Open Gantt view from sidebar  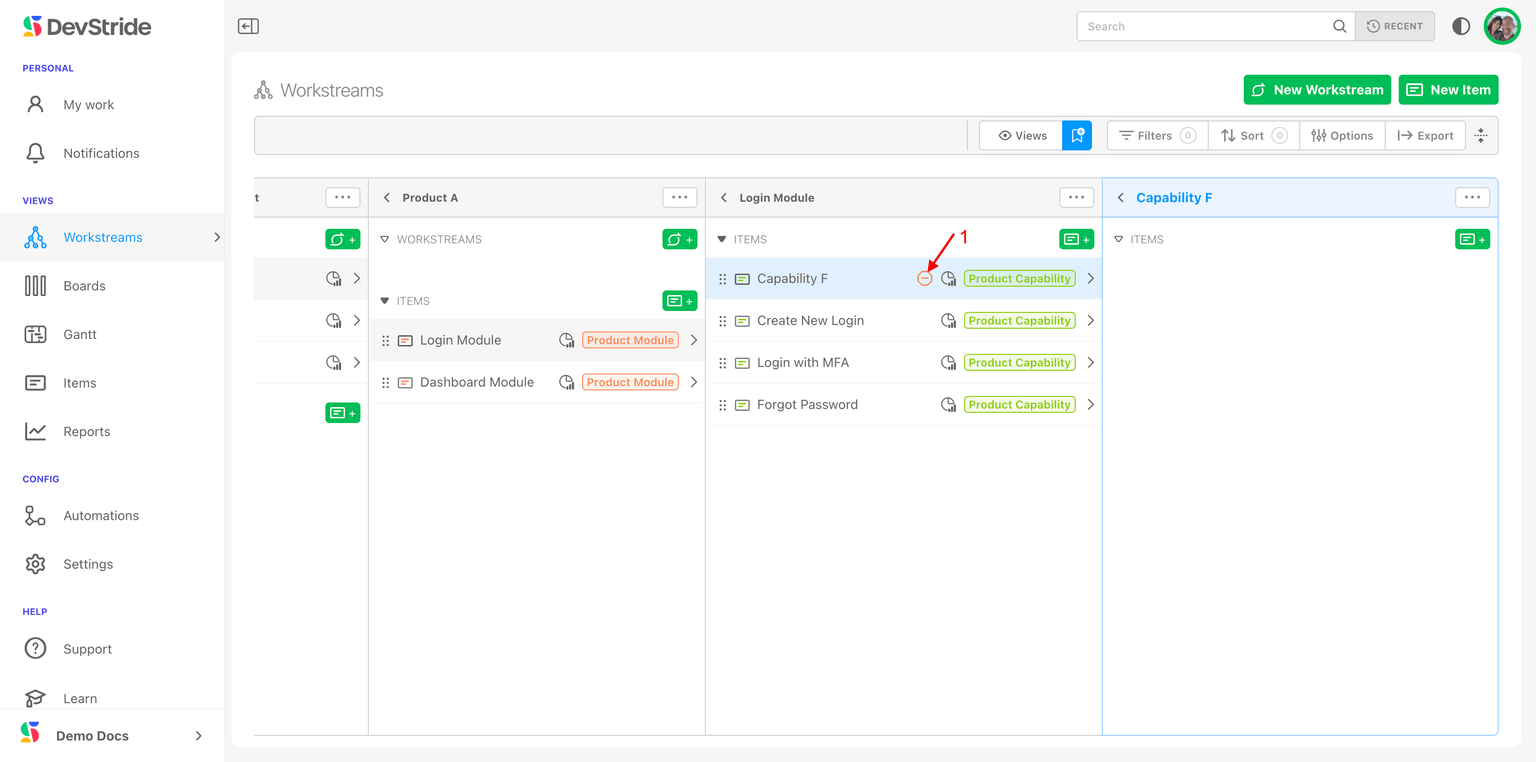coord(80,335)
